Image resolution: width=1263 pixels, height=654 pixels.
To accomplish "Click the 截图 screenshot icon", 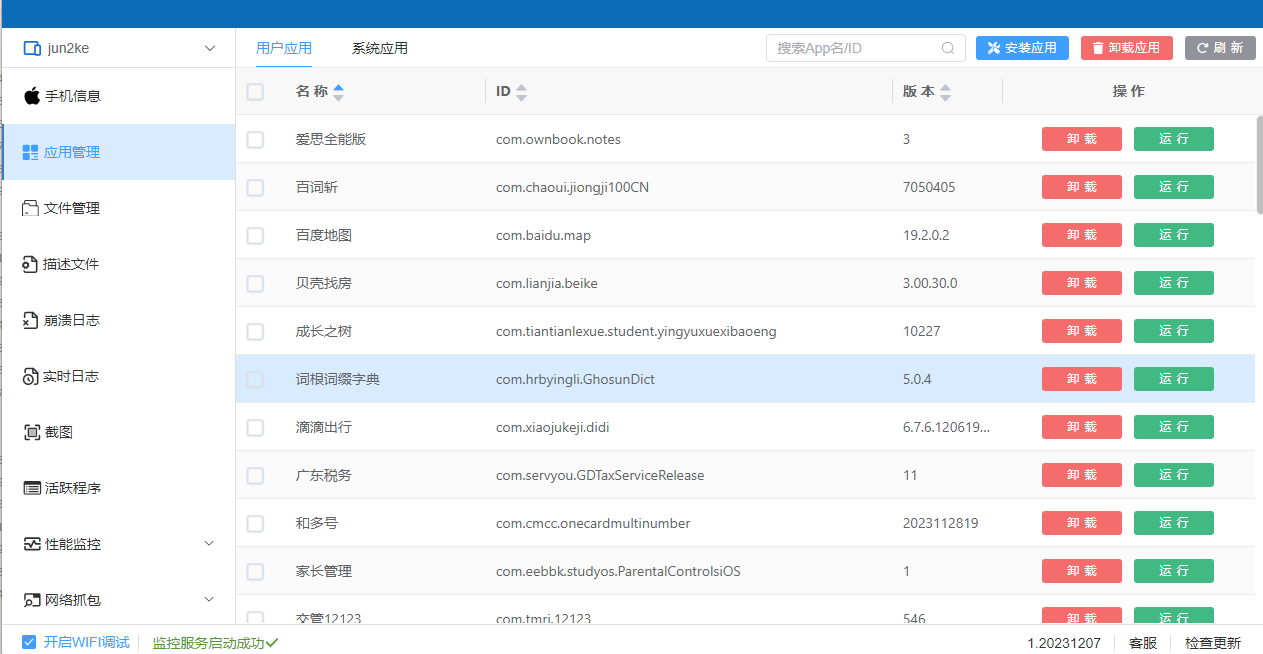I will coord(31,432).
